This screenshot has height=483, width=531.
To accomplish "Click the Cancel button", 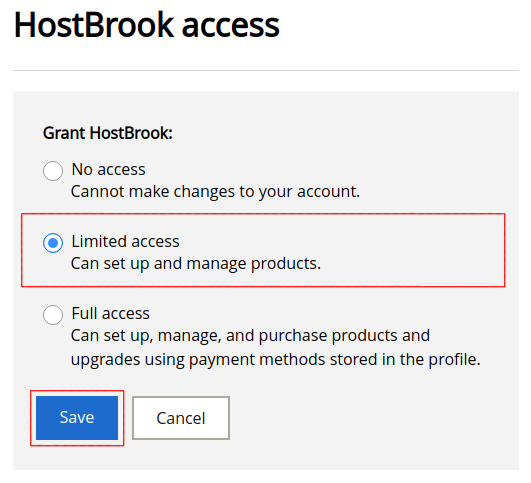I will [x=181, y=418].
